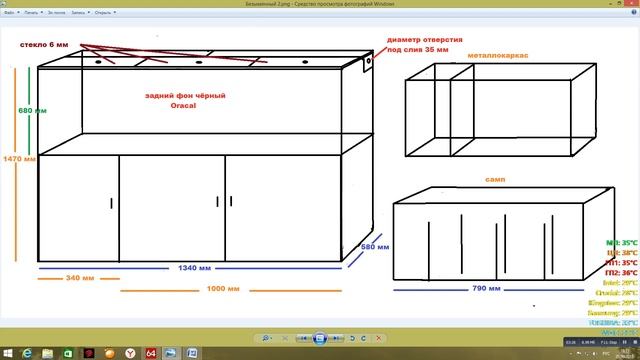Click the drawn label Oracal
The height and width of the screenshot is (360, 640).
183,105
